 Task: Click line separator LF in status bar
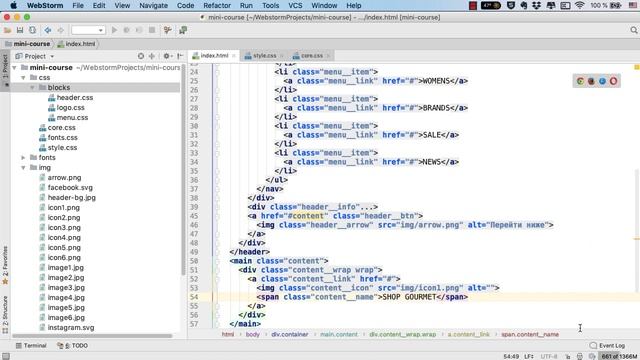tap(529, 356)
